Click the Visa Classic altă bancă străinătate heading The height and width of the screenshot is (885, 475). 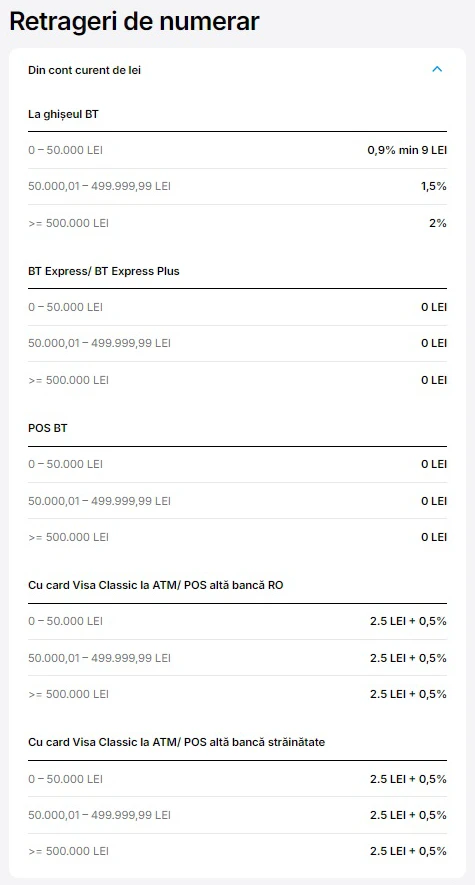coord(177,742)
